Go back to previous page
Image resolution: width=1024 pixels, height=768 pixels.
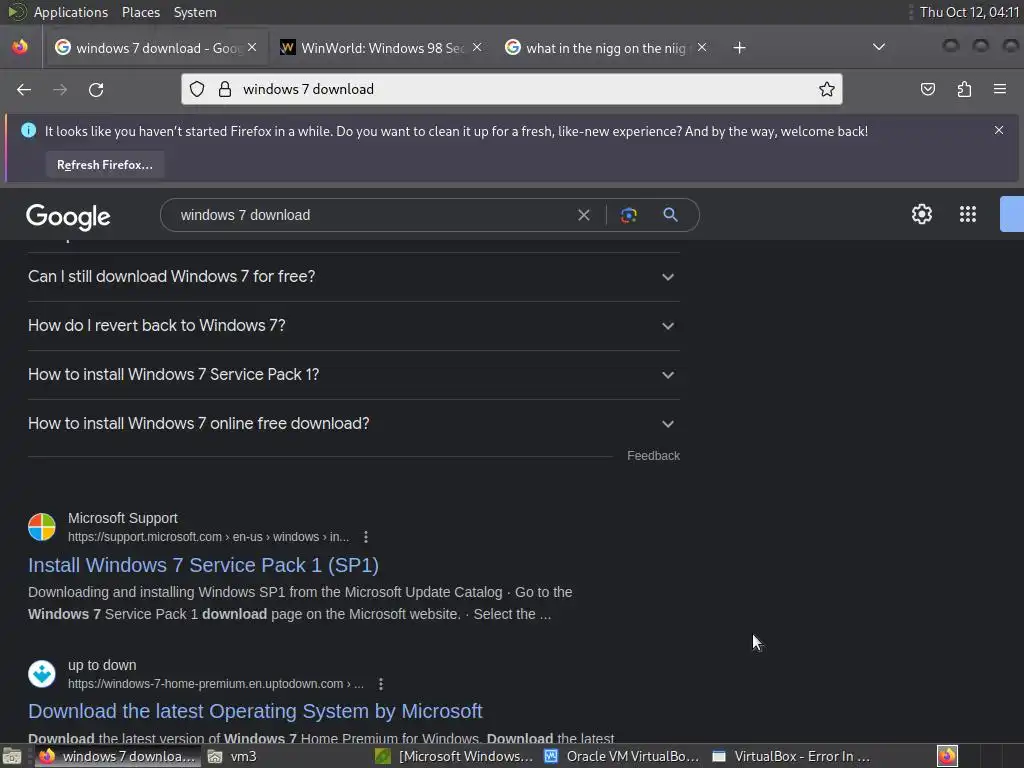[x=24, y=89]
